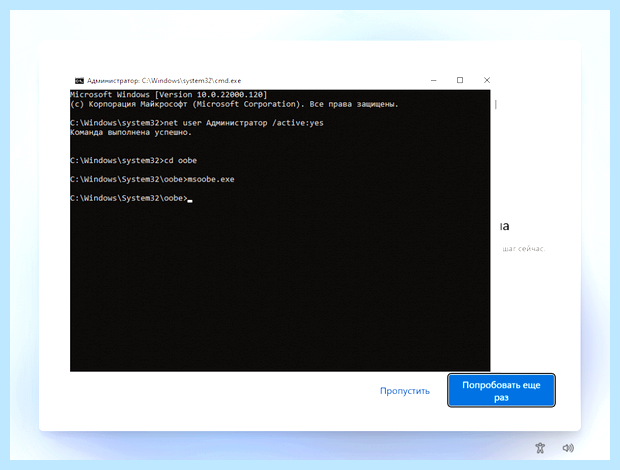620x470 pixels.
Task: Maximize the Administrator cmd.exe window
Action: click(460, 80)
